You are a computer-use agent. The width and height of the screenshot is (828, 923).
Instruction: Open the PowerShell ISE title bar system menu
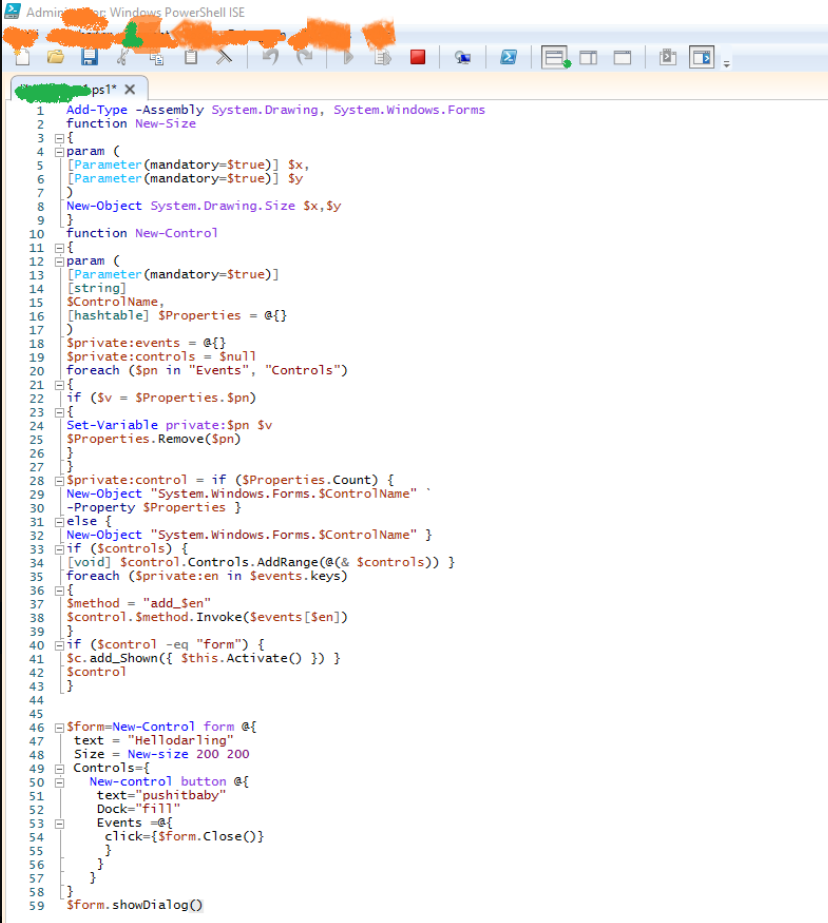tap(11, 12)
